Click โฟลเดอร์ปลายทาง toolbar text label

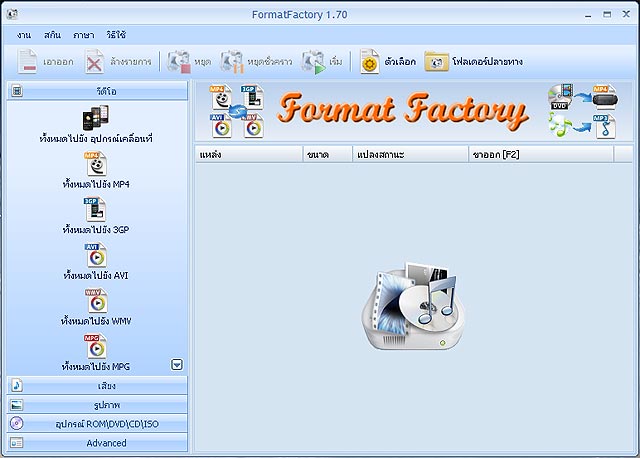point(487,62)
